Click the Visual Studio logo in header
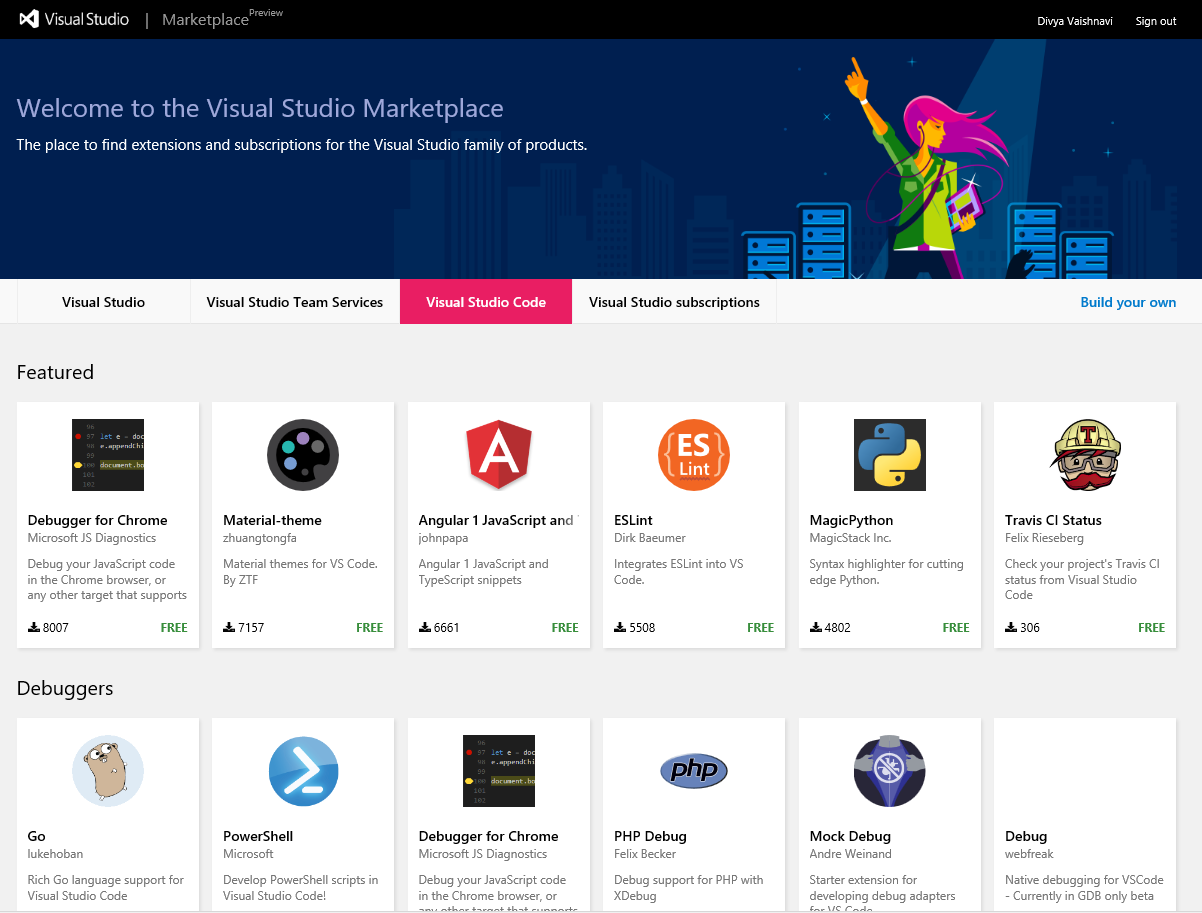 pyautogui.click(x=74, y=19)
